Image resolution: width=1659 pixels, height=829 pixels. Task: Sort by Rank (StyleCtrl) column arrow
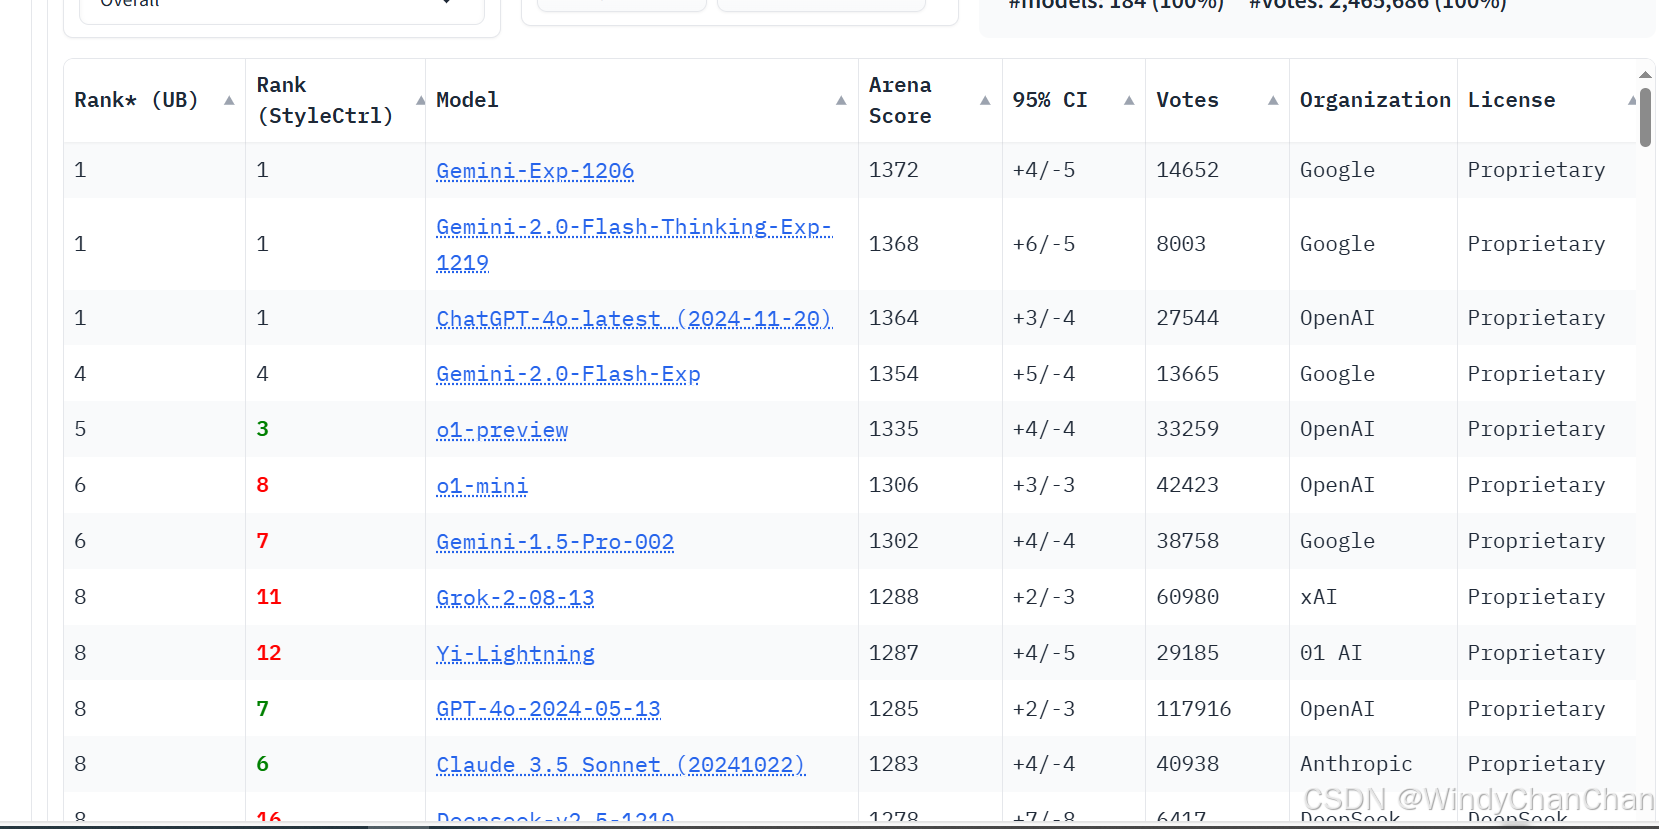coord(421,101)
